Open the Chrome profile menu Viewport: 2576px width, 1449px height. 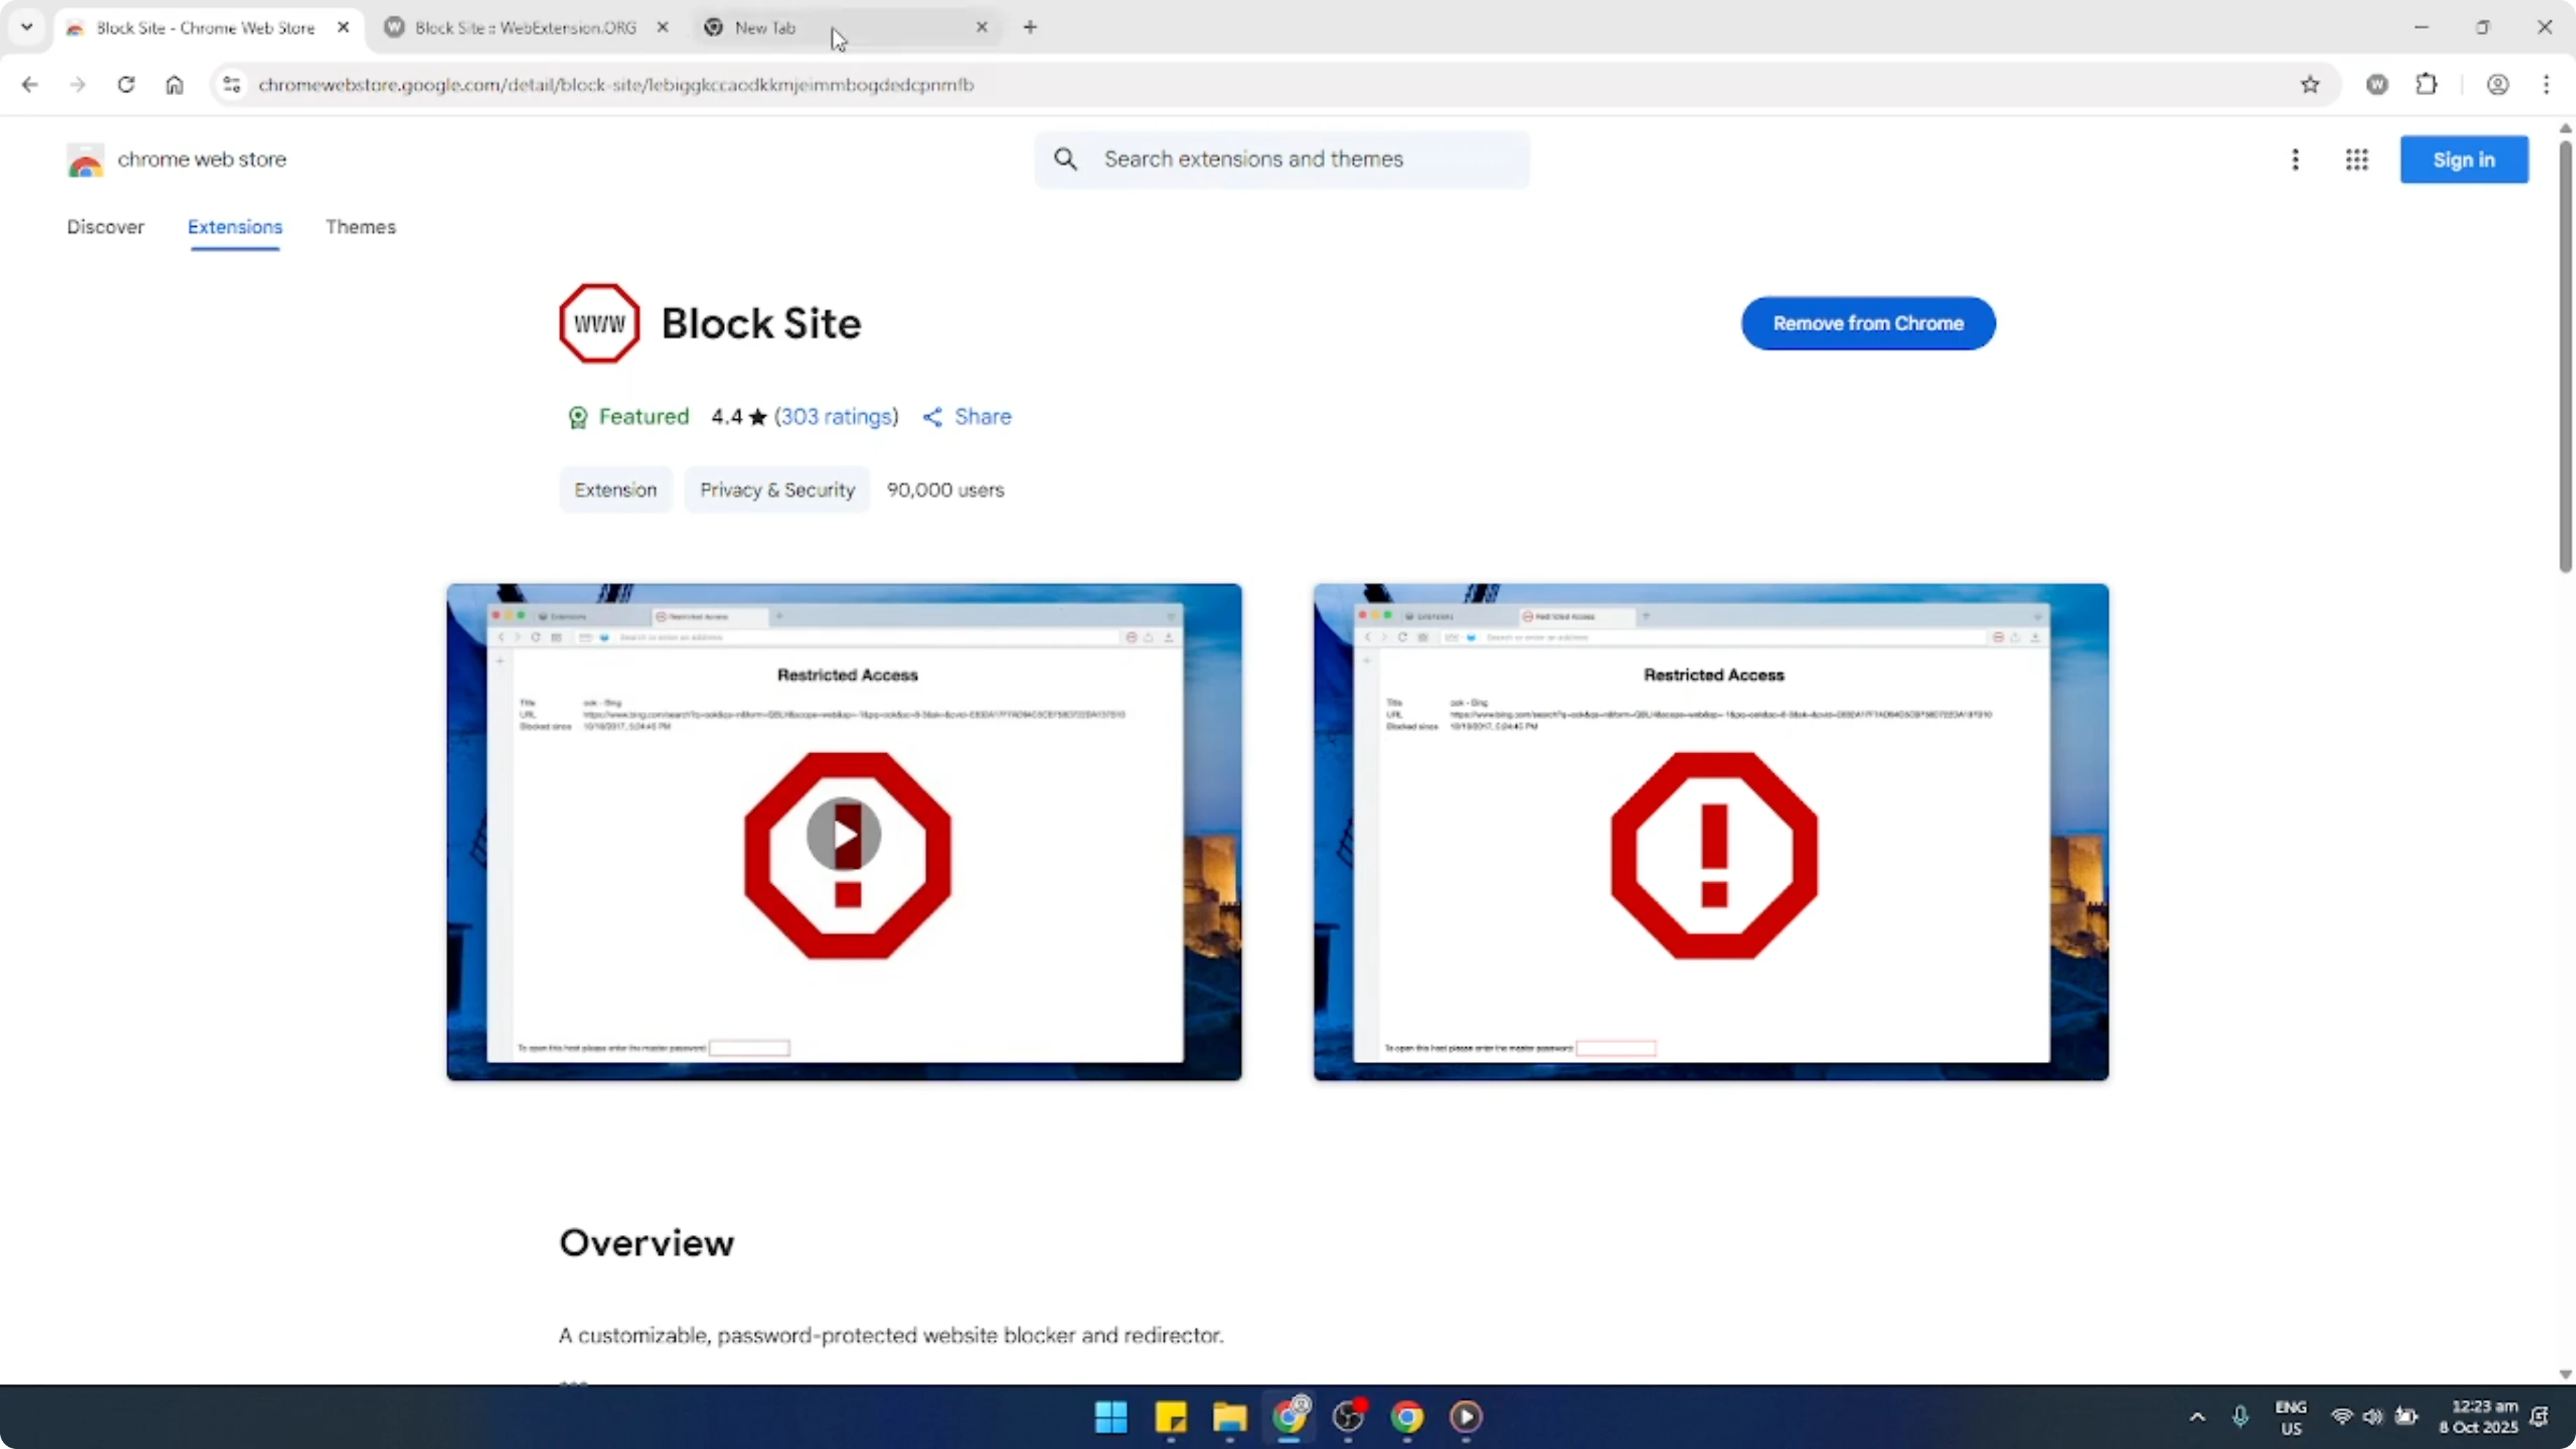click(2497, 84)
